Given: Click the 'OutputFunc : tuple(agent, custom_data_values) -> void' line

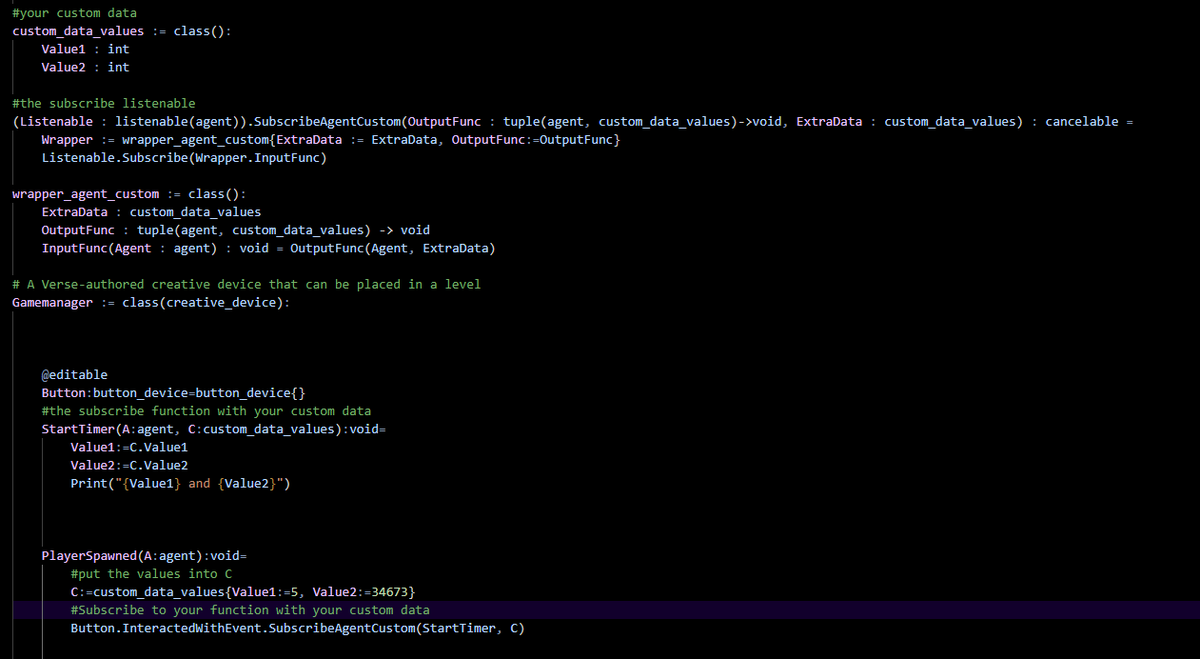Looking at the screenshot, I should pyautogui.click(x=236, y=229).
